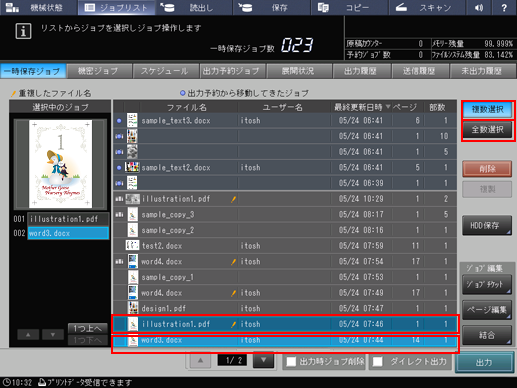Enable the ダイレクト出力 checkbox
Viewport: 517px width, 388px height.
click(378, 362)
